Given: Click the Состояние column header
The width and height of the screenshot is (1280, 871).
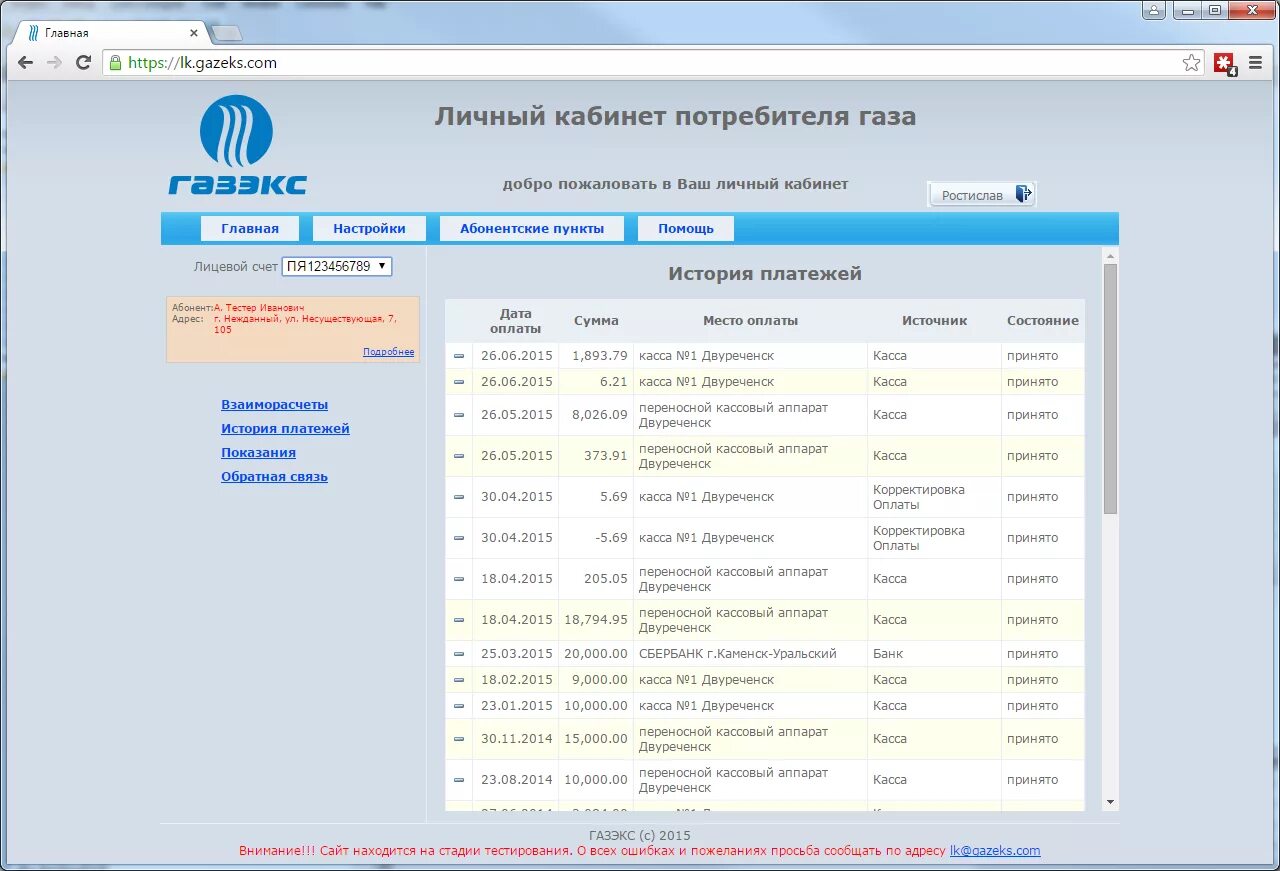Looking at the screenshot, I should tap(1043, 321).
